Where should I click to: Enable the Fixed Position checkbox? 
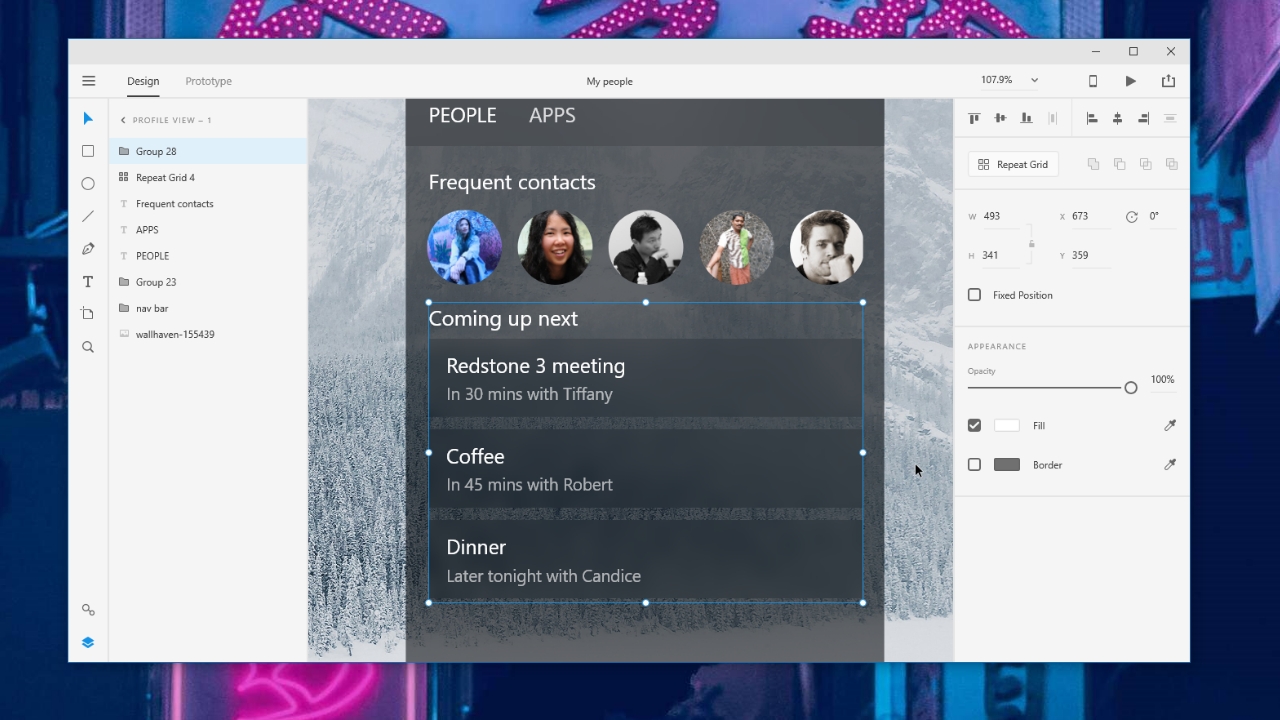click(x=974, y=295)
